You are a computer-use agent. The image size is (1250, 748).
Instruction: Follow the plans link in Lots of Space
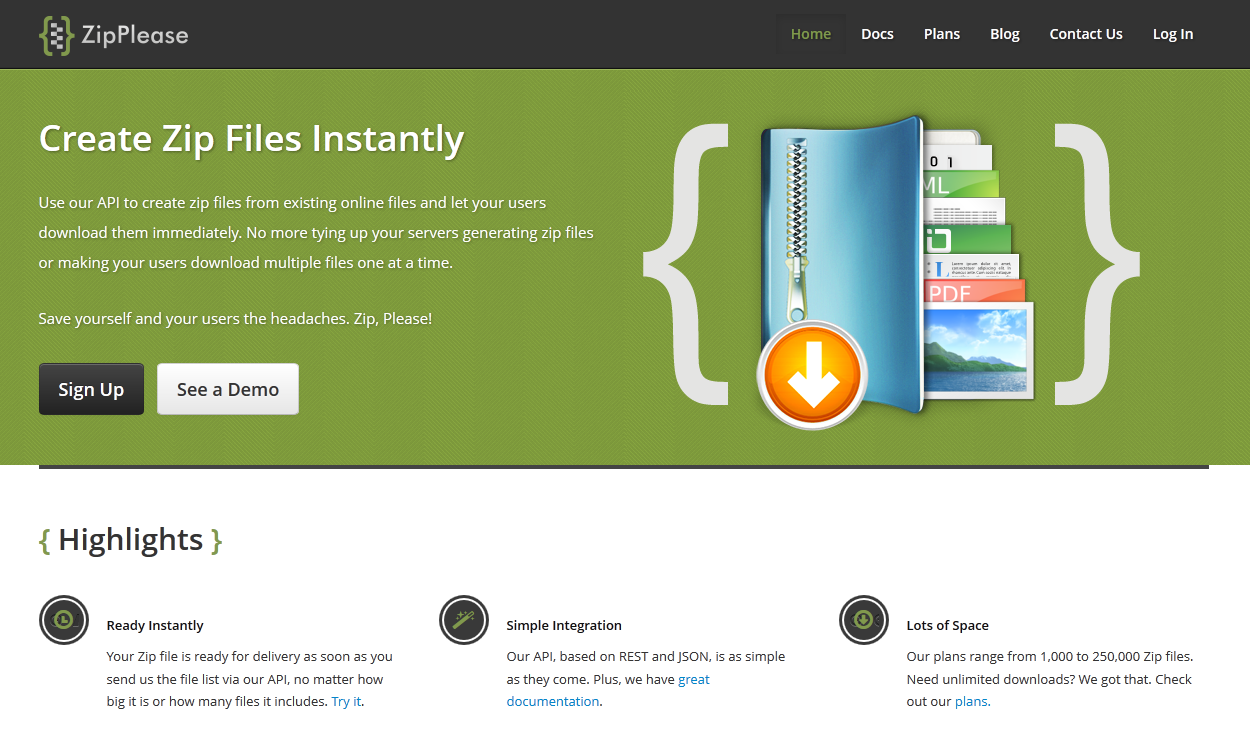[x=971, y=701]
